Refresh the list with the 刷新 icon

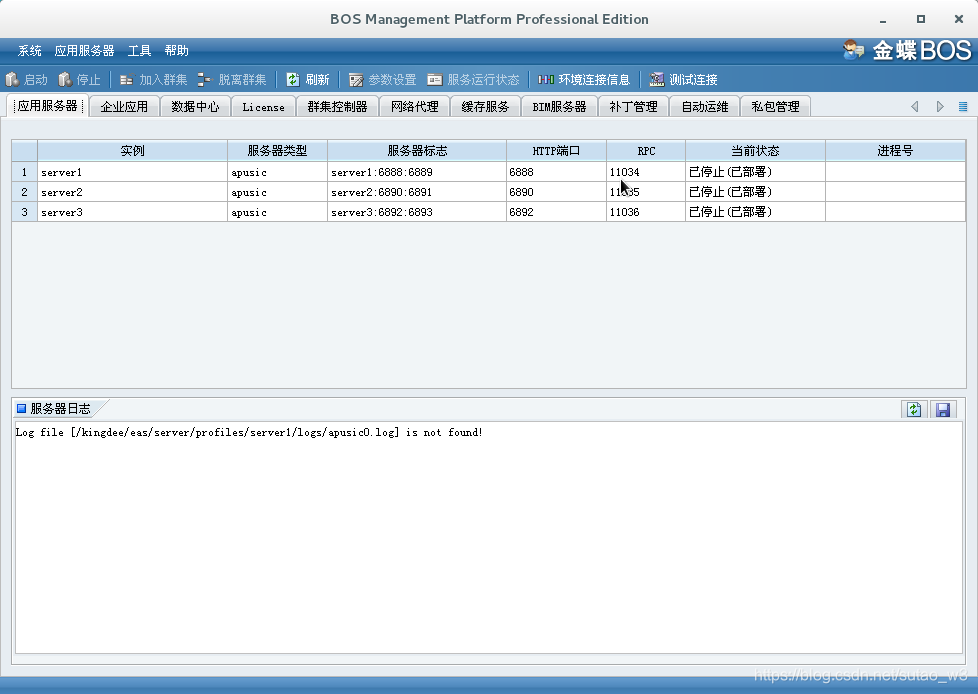click(x=293, y=80)
